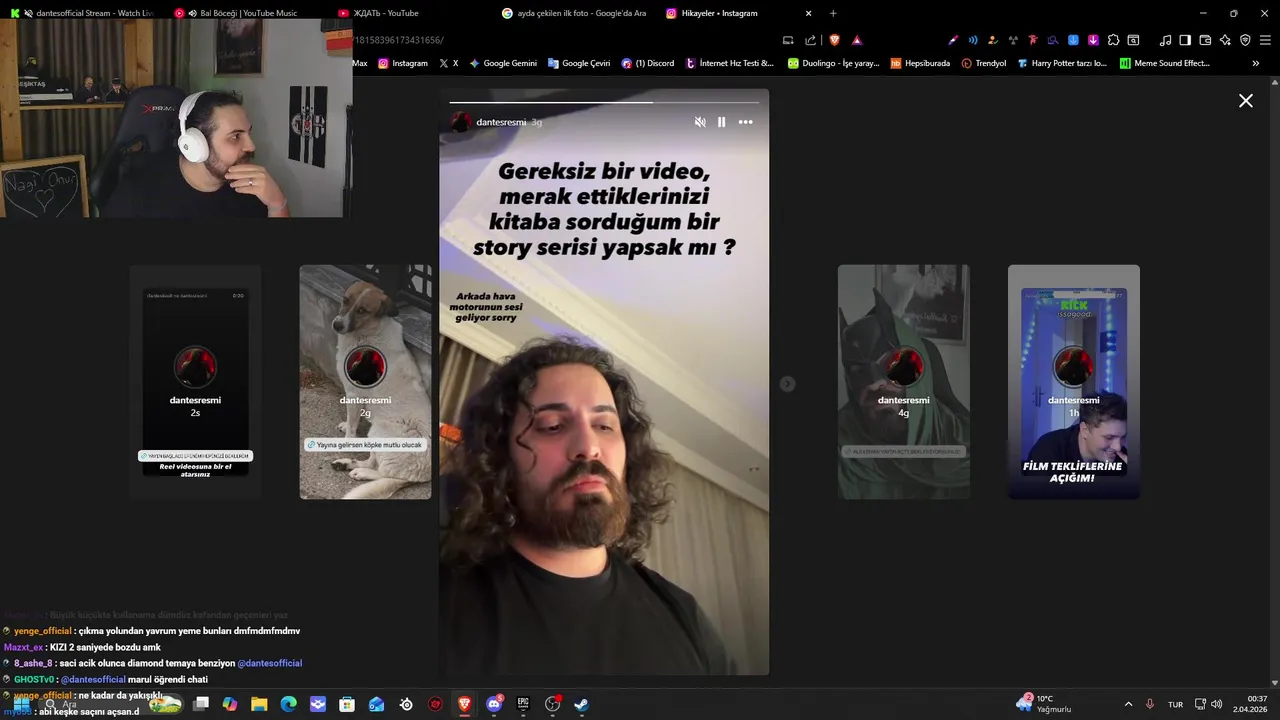Click the microphone tray icon
Viewport: 1280px width, 720px height.
[x=1150, y=704]
